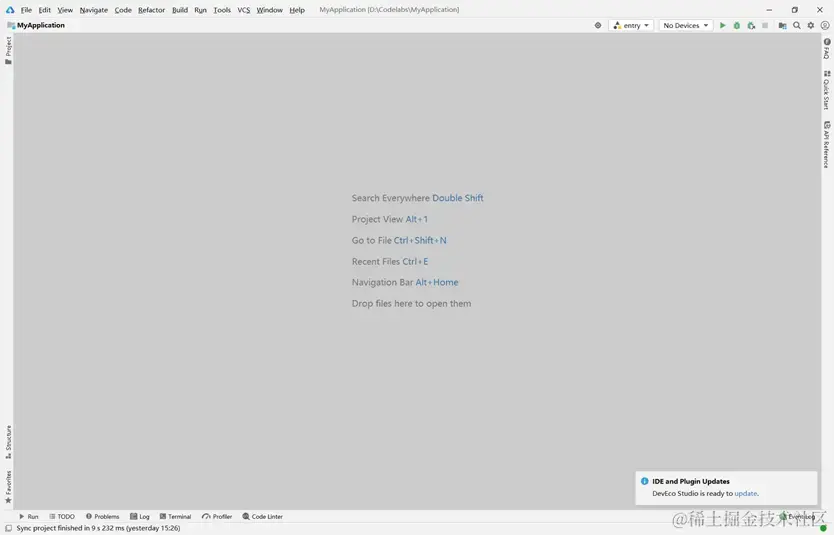Click the Project View Alt+1 hint
This screenshot has height=535, width=834.
click(389, 219)
